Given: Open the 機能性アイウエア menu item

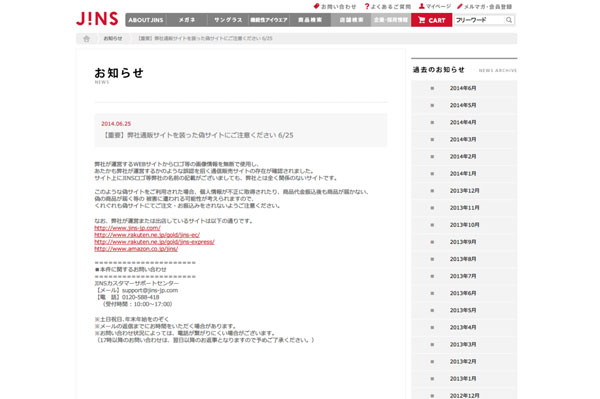Looking at the screenshot, I should [269, 20].
